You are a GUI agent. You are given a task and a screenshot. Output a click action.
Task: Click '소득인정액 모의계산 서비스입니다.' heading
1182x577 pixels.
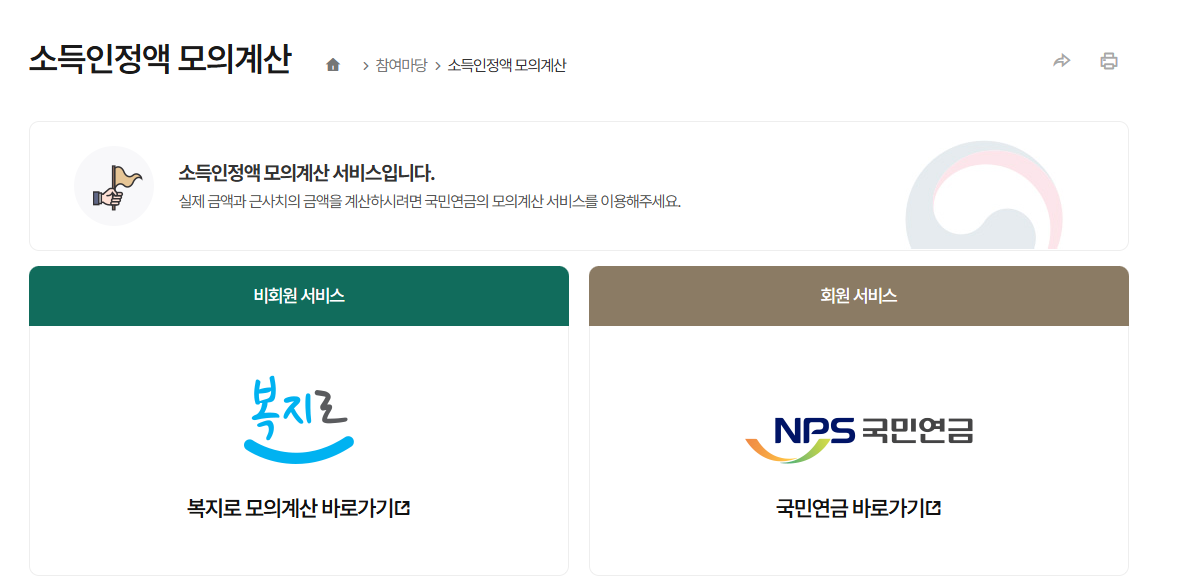click(x=307, y=173)
